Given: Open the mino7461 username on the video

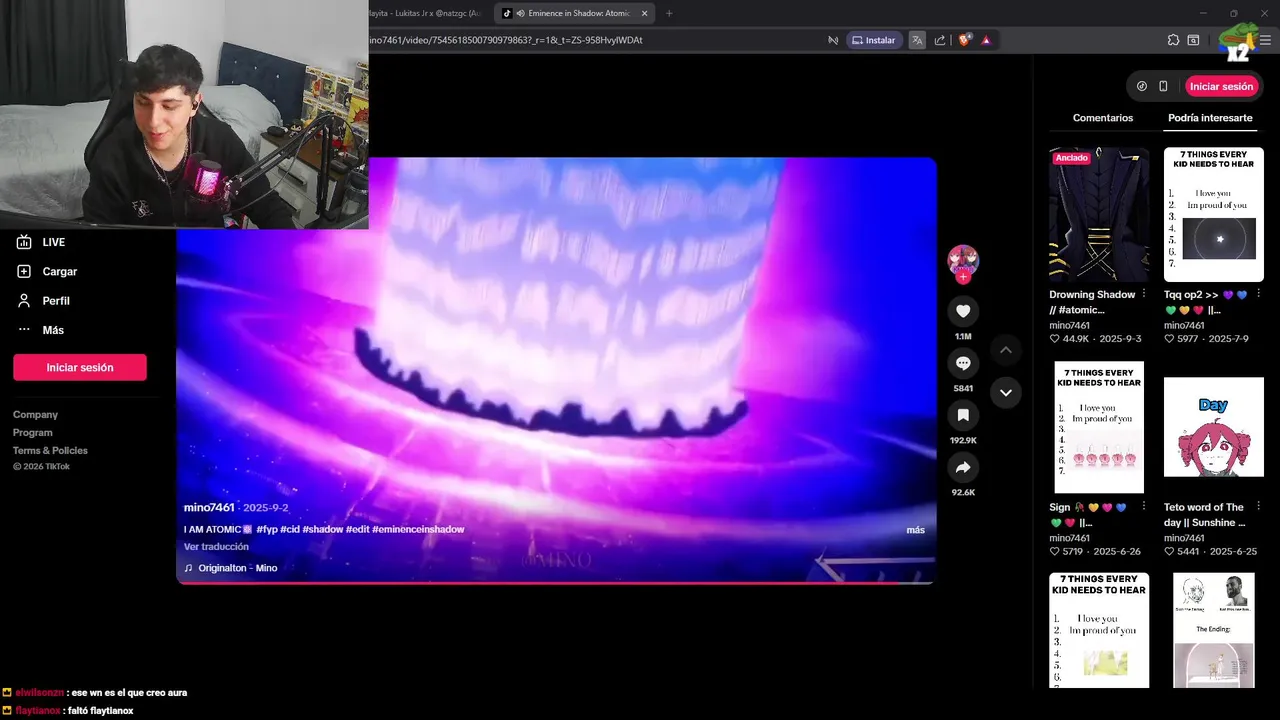Looking at the screenshot, I should 209,508.
